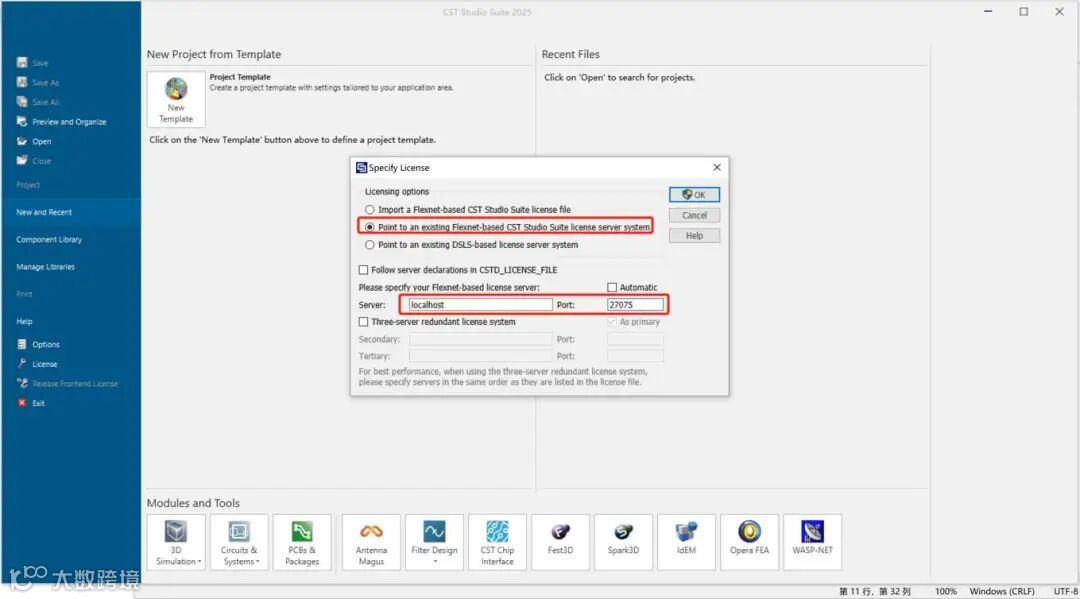
Task: Click the Tertiary server field
Action: (x=481, y=356)
